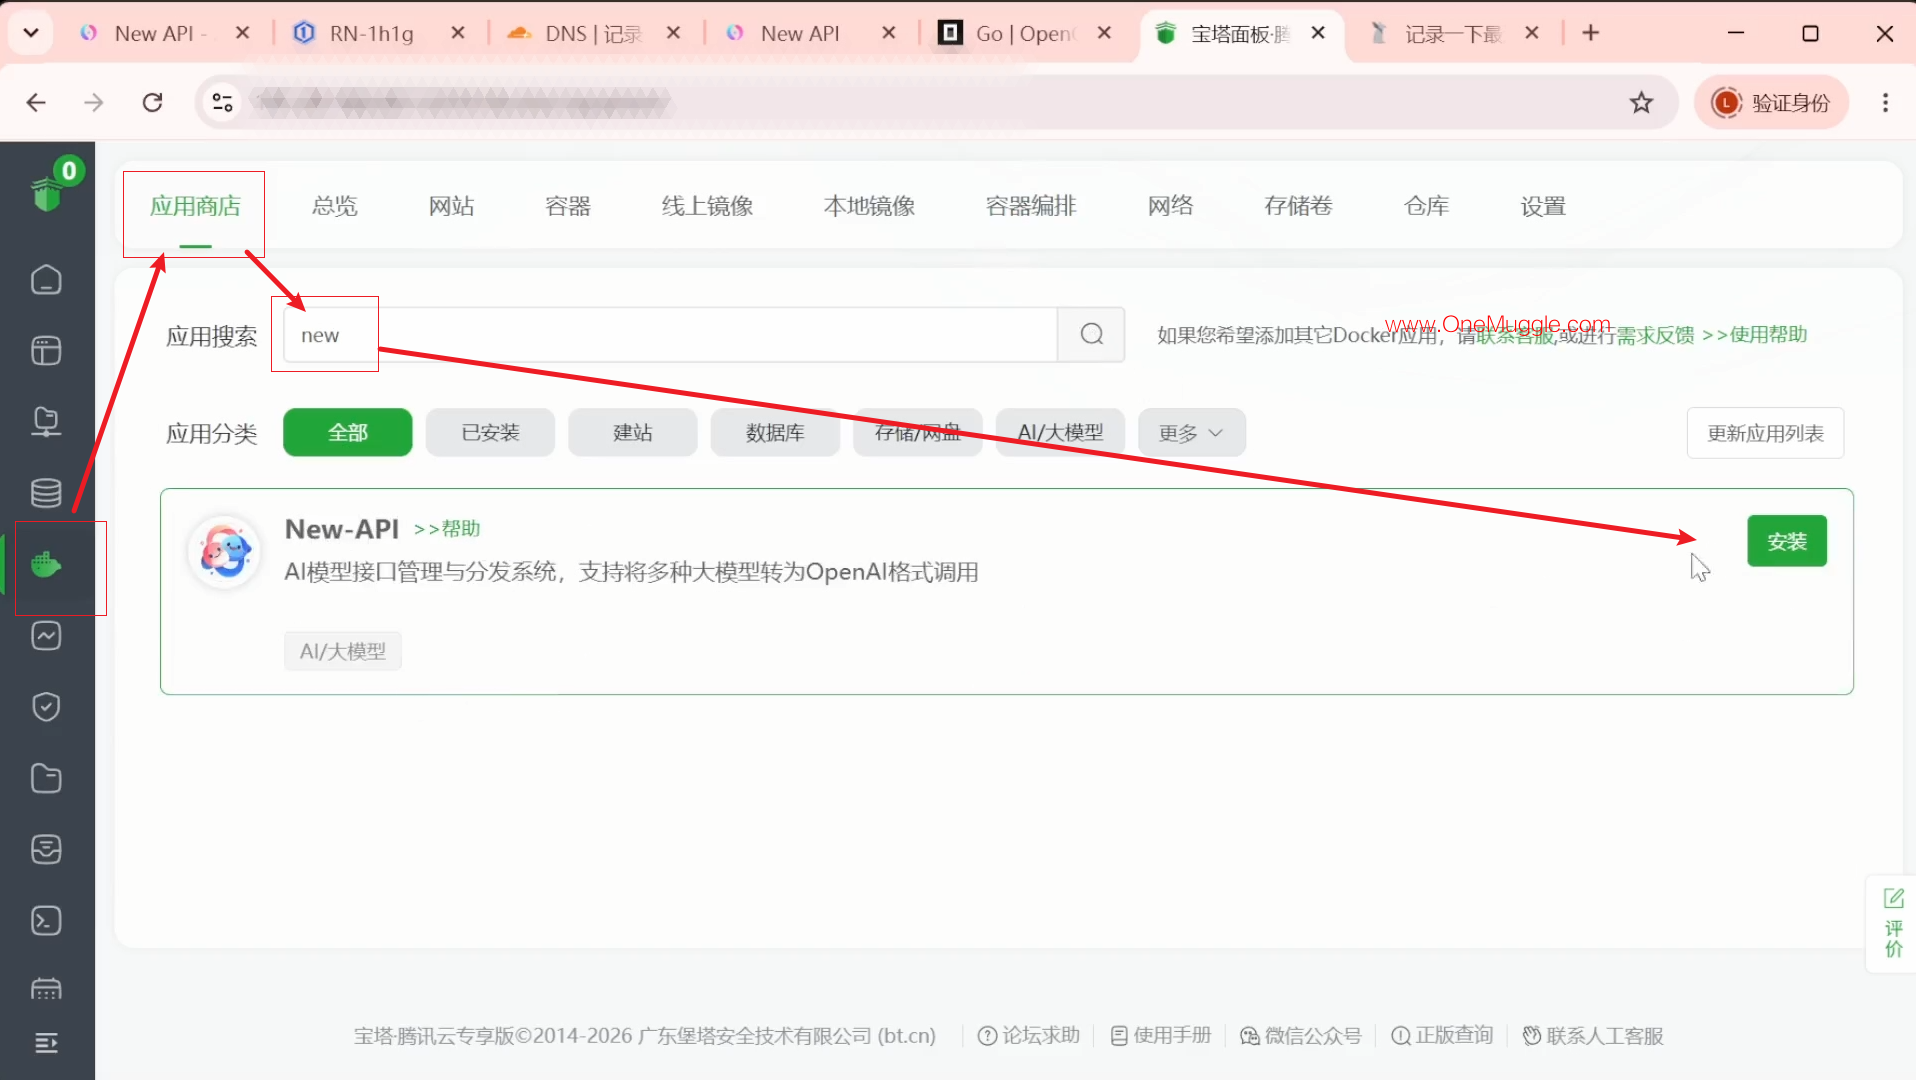This screenshot has width=1916, height=1080.
Task: Go back with the browser back arrow
Action: coord(36,102)
